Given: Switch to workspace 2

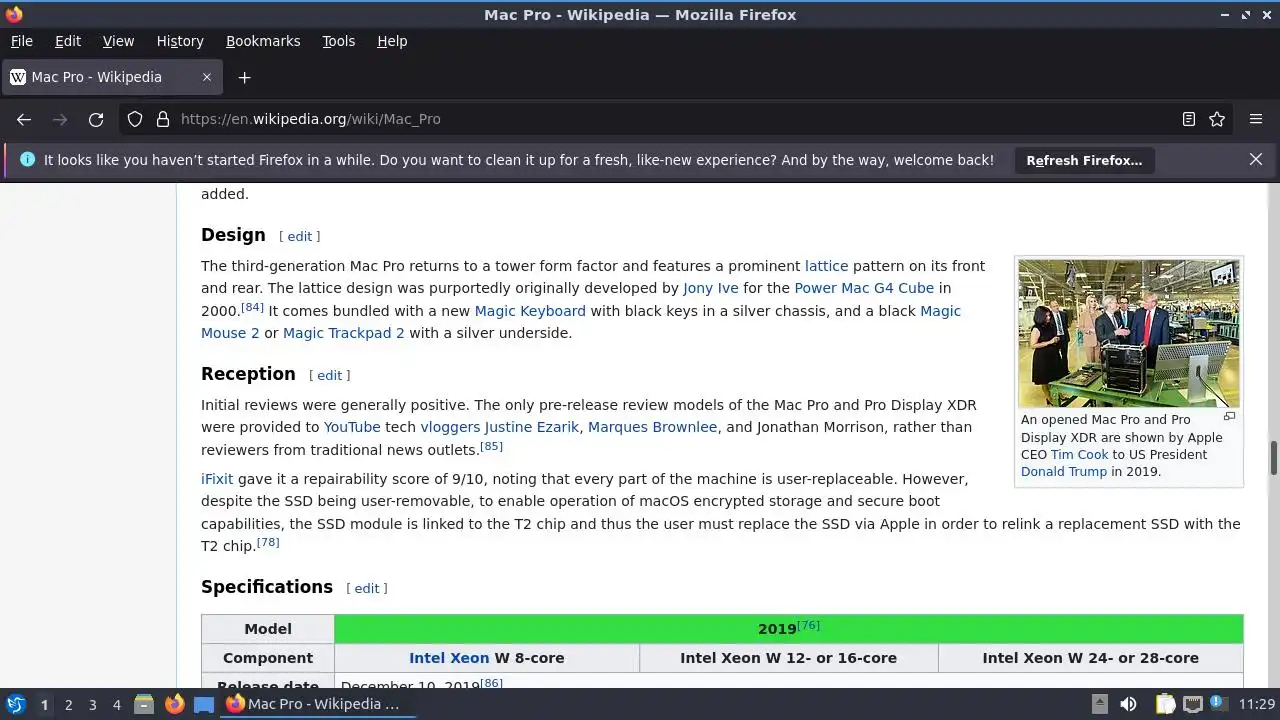Looking at the screenshot, I should coord(68,705).
